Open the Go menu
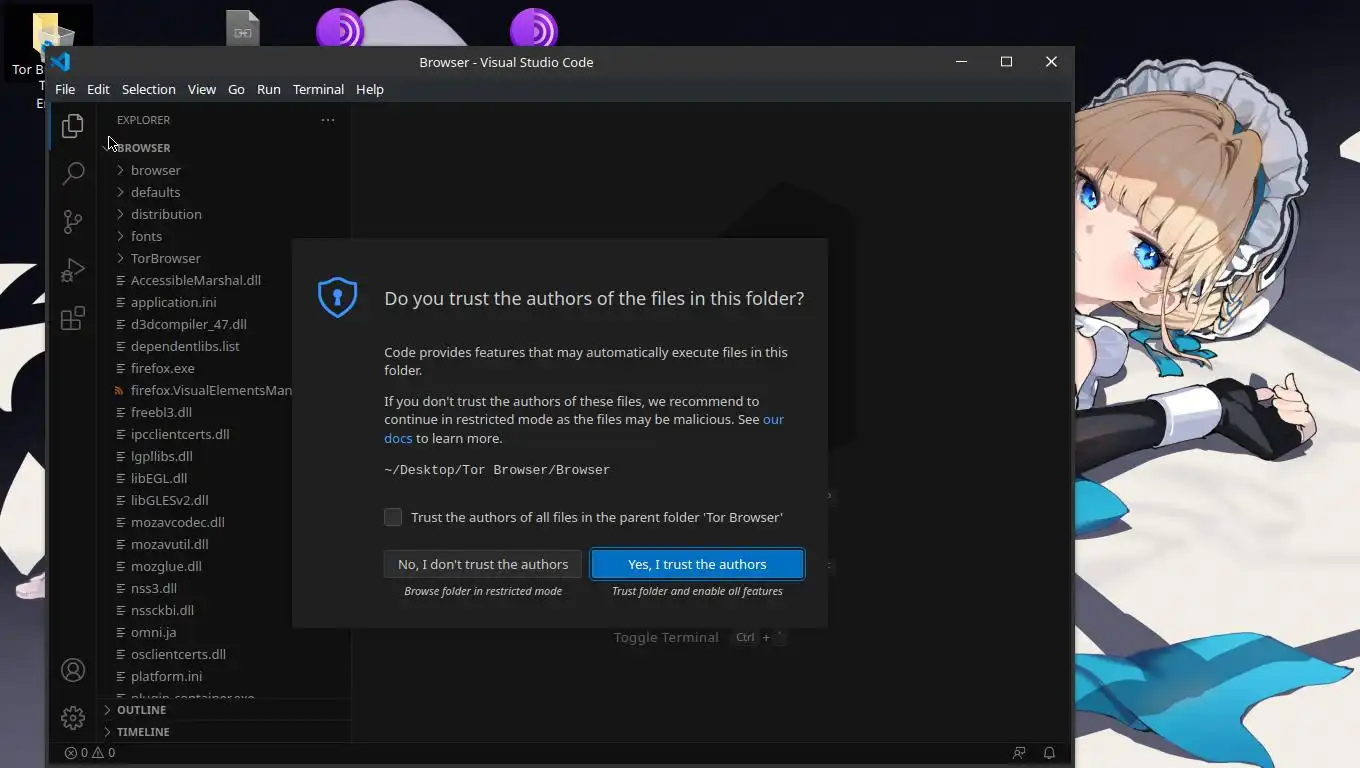 coord(236,89)
